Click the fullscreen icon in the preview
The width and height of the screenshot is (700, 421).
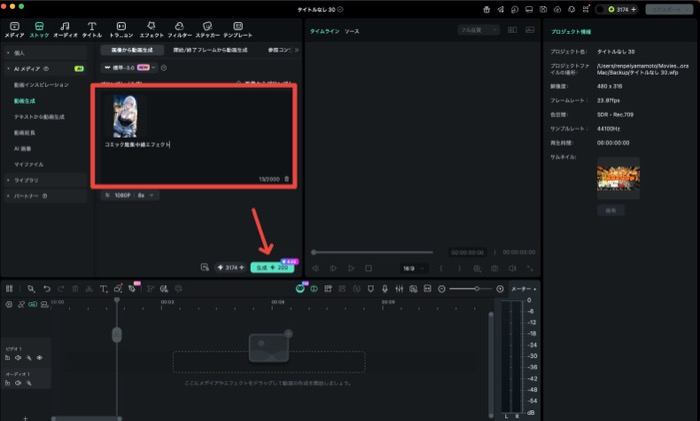point(530,268)
